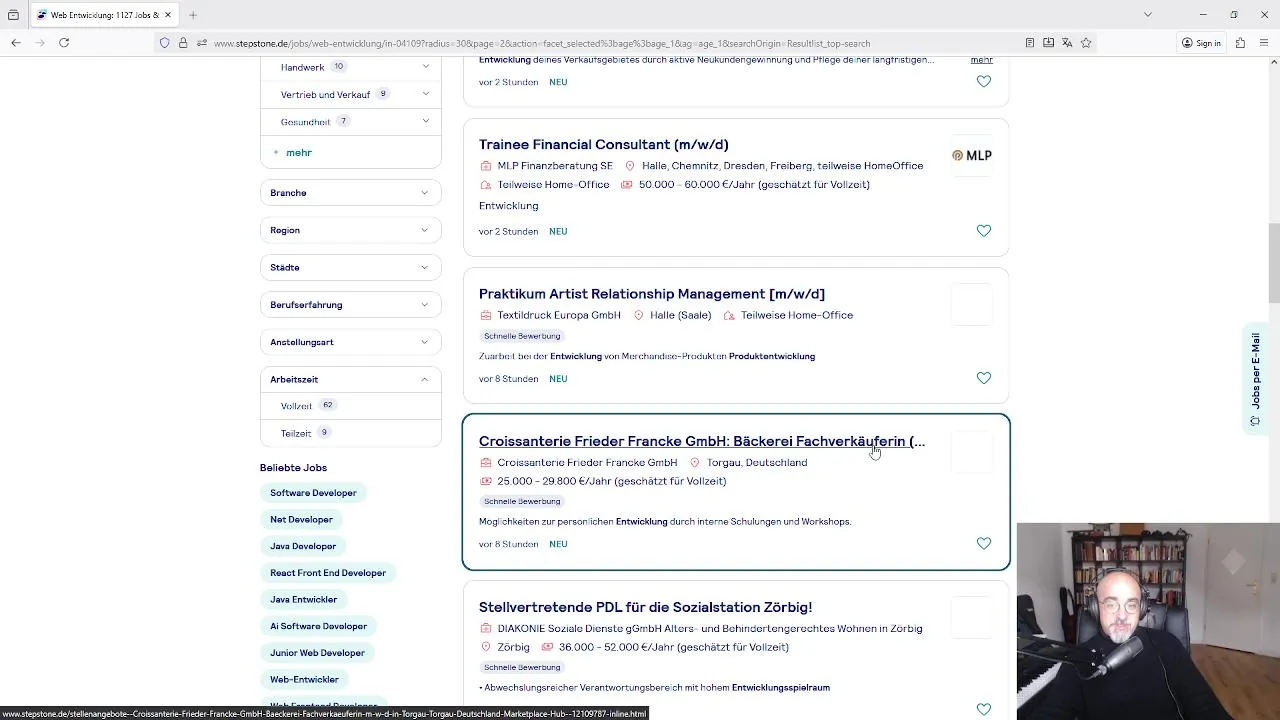Save the Trainee Financial Consultant job with the heart
1280x720 pixels.
pyautogui.click(x=983, y=231)
